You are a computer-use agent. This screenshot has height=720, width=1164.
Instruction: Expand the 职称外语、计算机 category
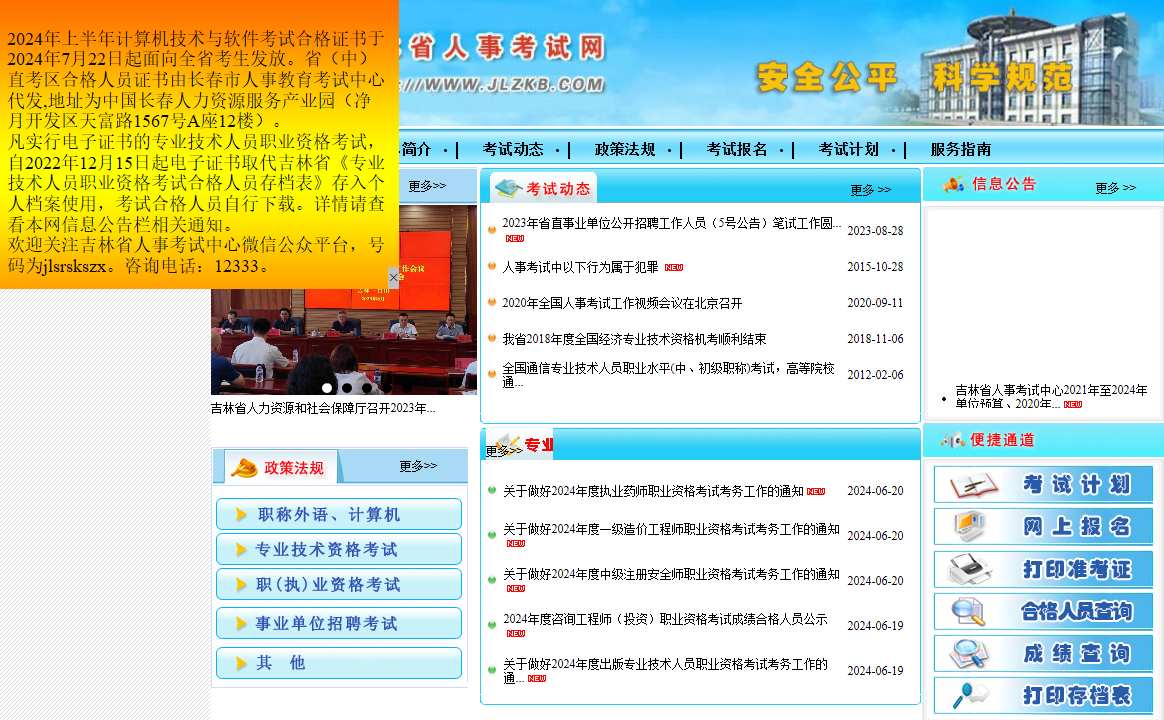tap(338, 513)
